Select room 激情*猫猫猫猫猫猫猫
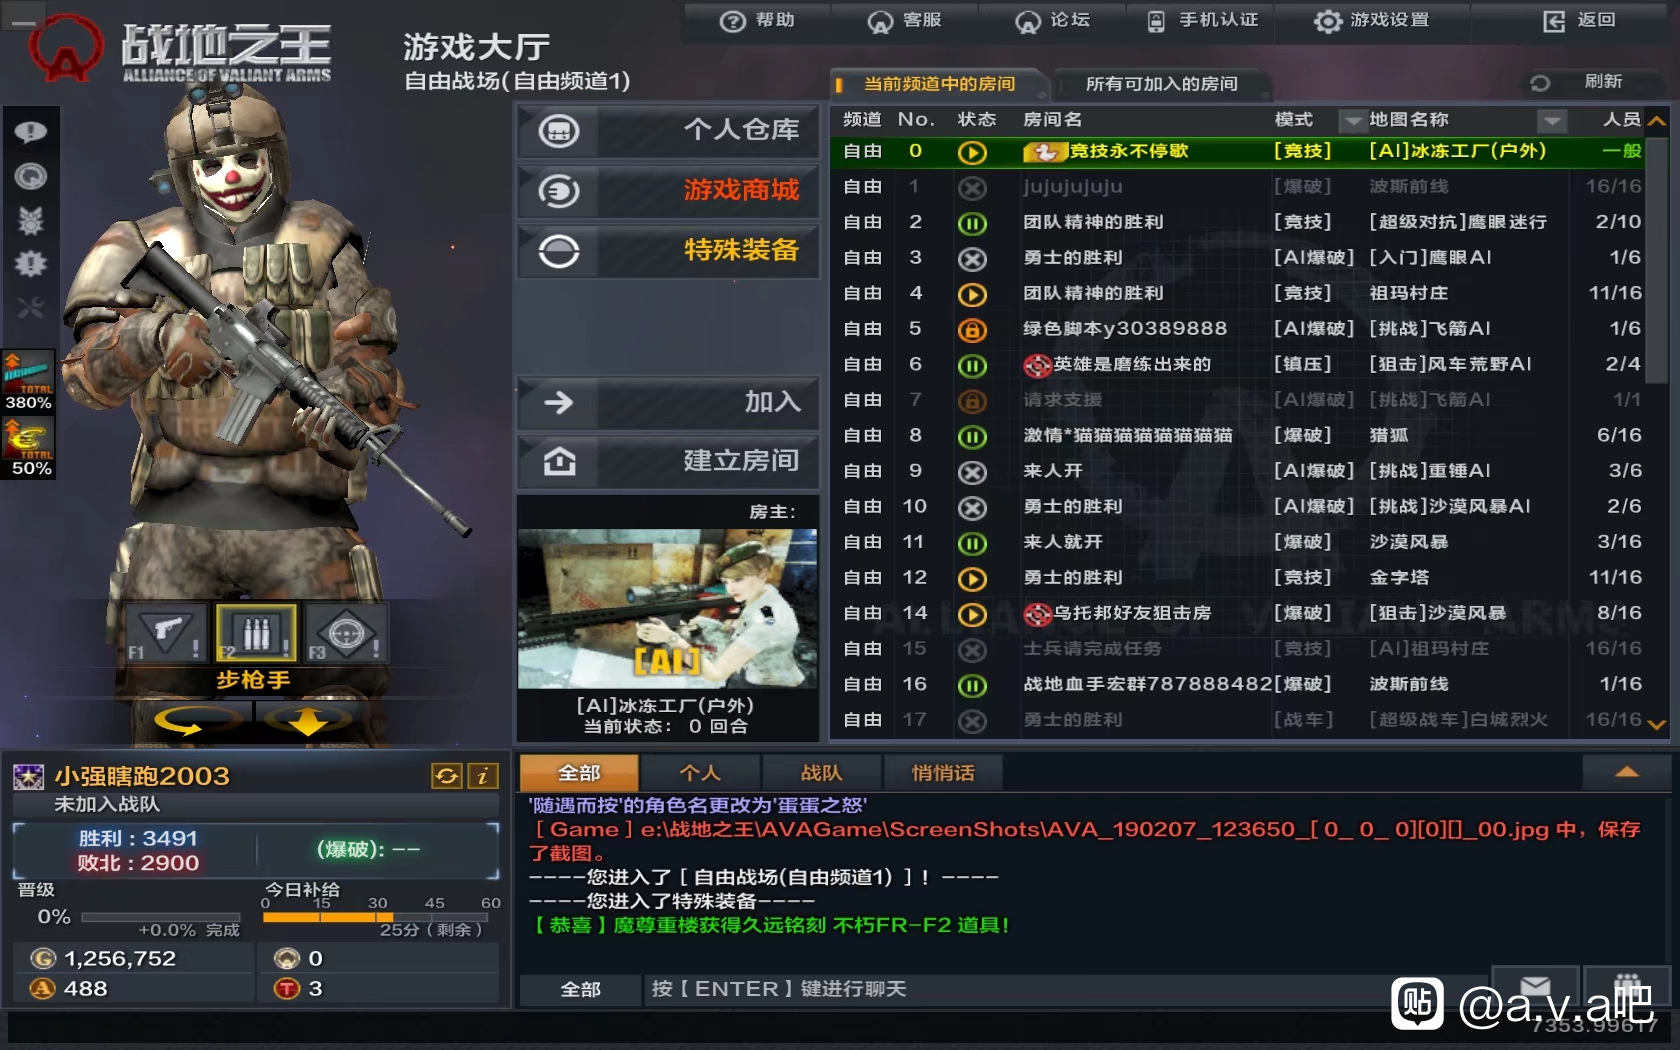This screenshot has width=1680, height=1050. 1237,436
